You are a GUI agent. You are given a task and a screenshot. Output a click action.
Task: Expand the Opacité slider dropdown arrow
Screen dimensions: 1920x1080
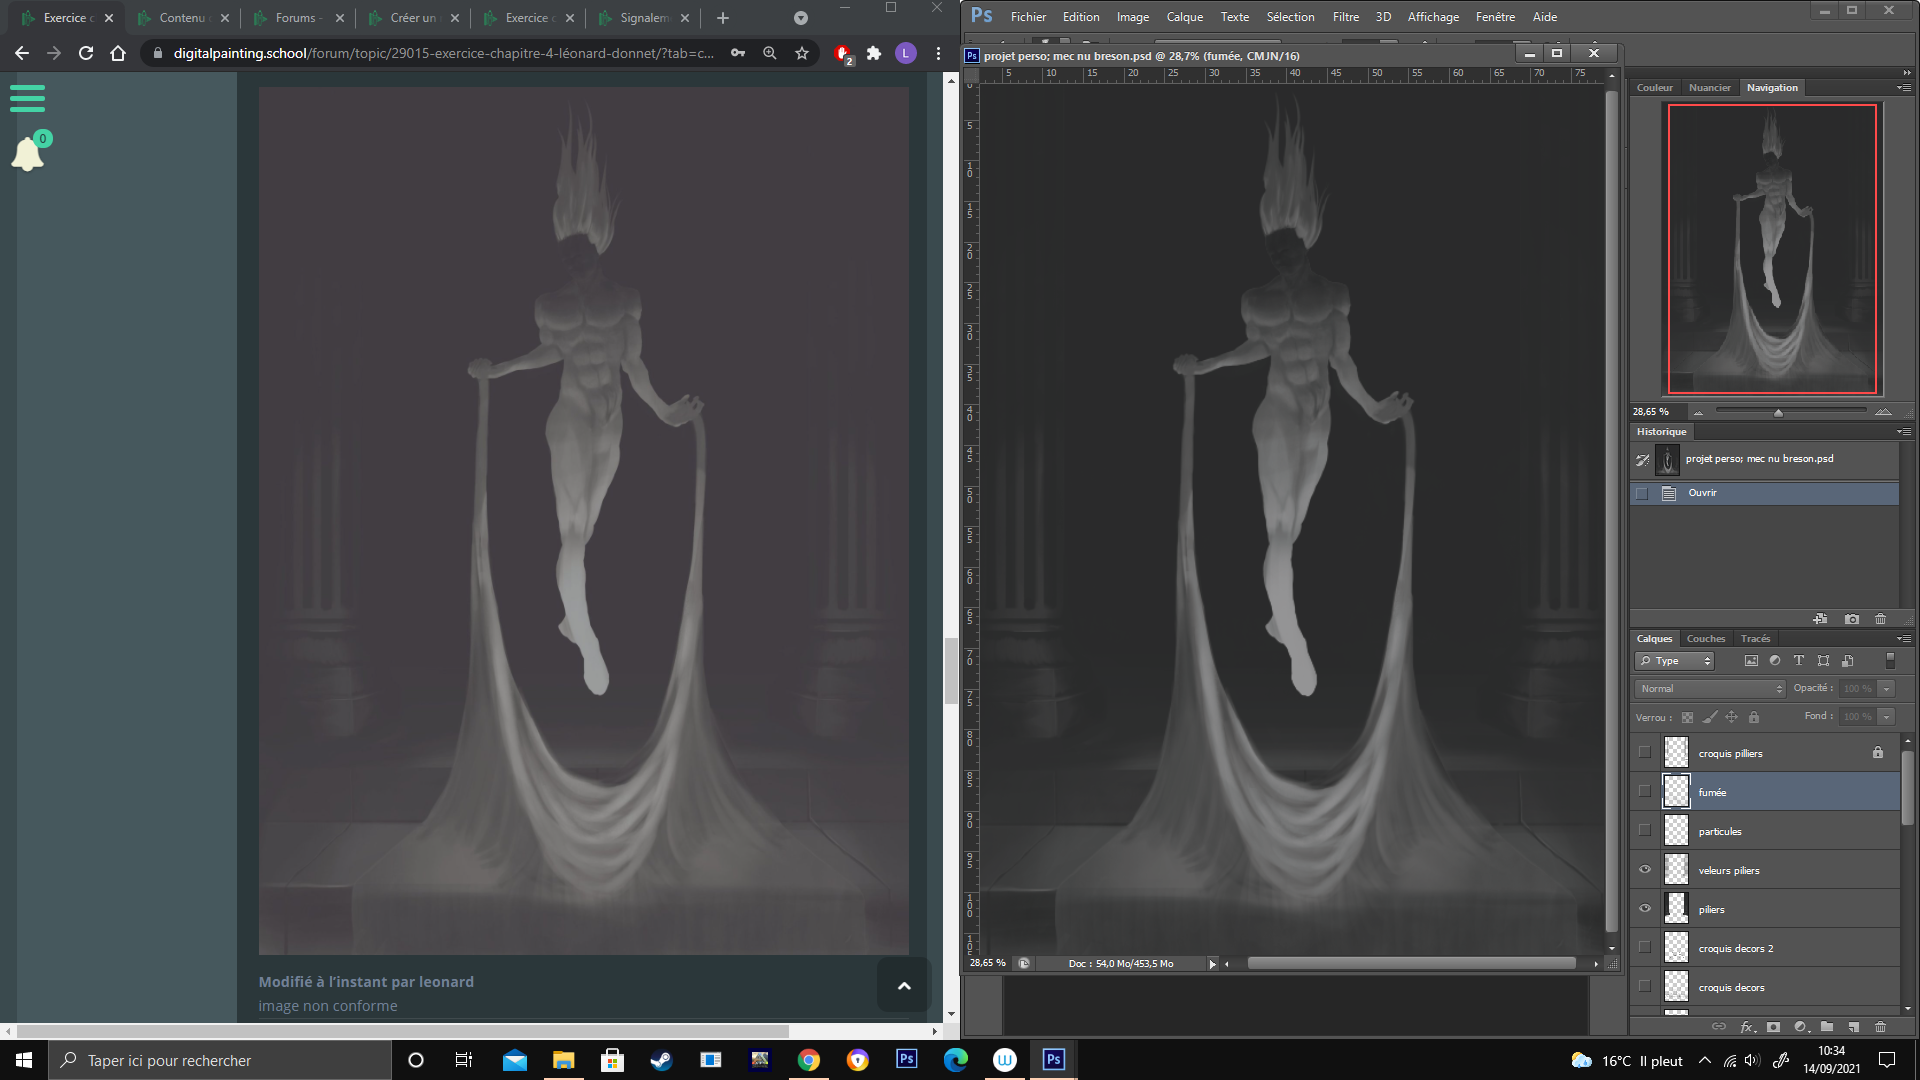click(x=1886, y=689)
